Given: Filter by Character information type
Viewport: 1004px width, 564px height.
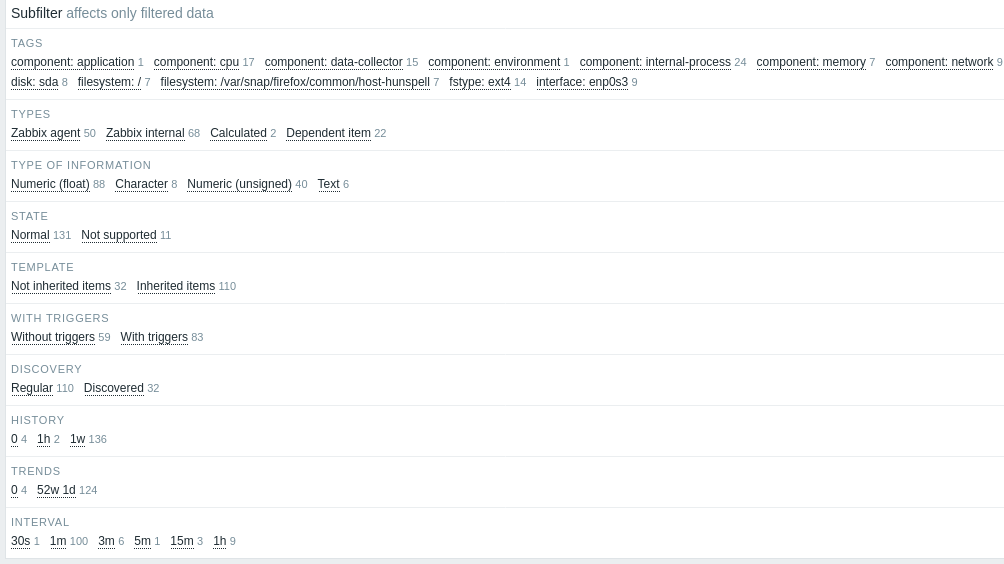Looking at the screenshot, I should pos(141,184).
